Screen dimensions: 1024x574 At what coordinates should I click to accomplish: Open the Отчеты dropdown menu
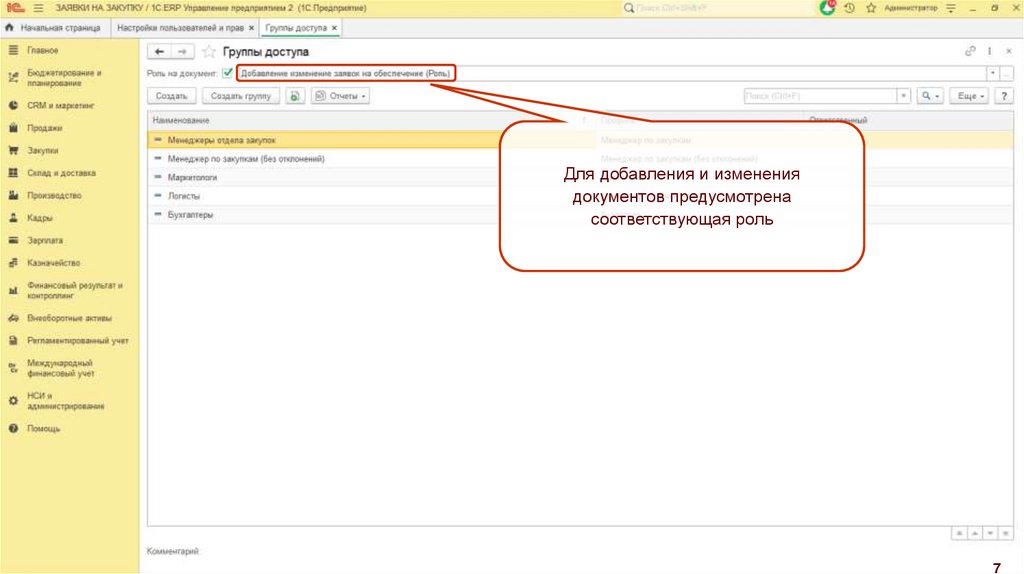pyautogui.click(x=341, y=96)
